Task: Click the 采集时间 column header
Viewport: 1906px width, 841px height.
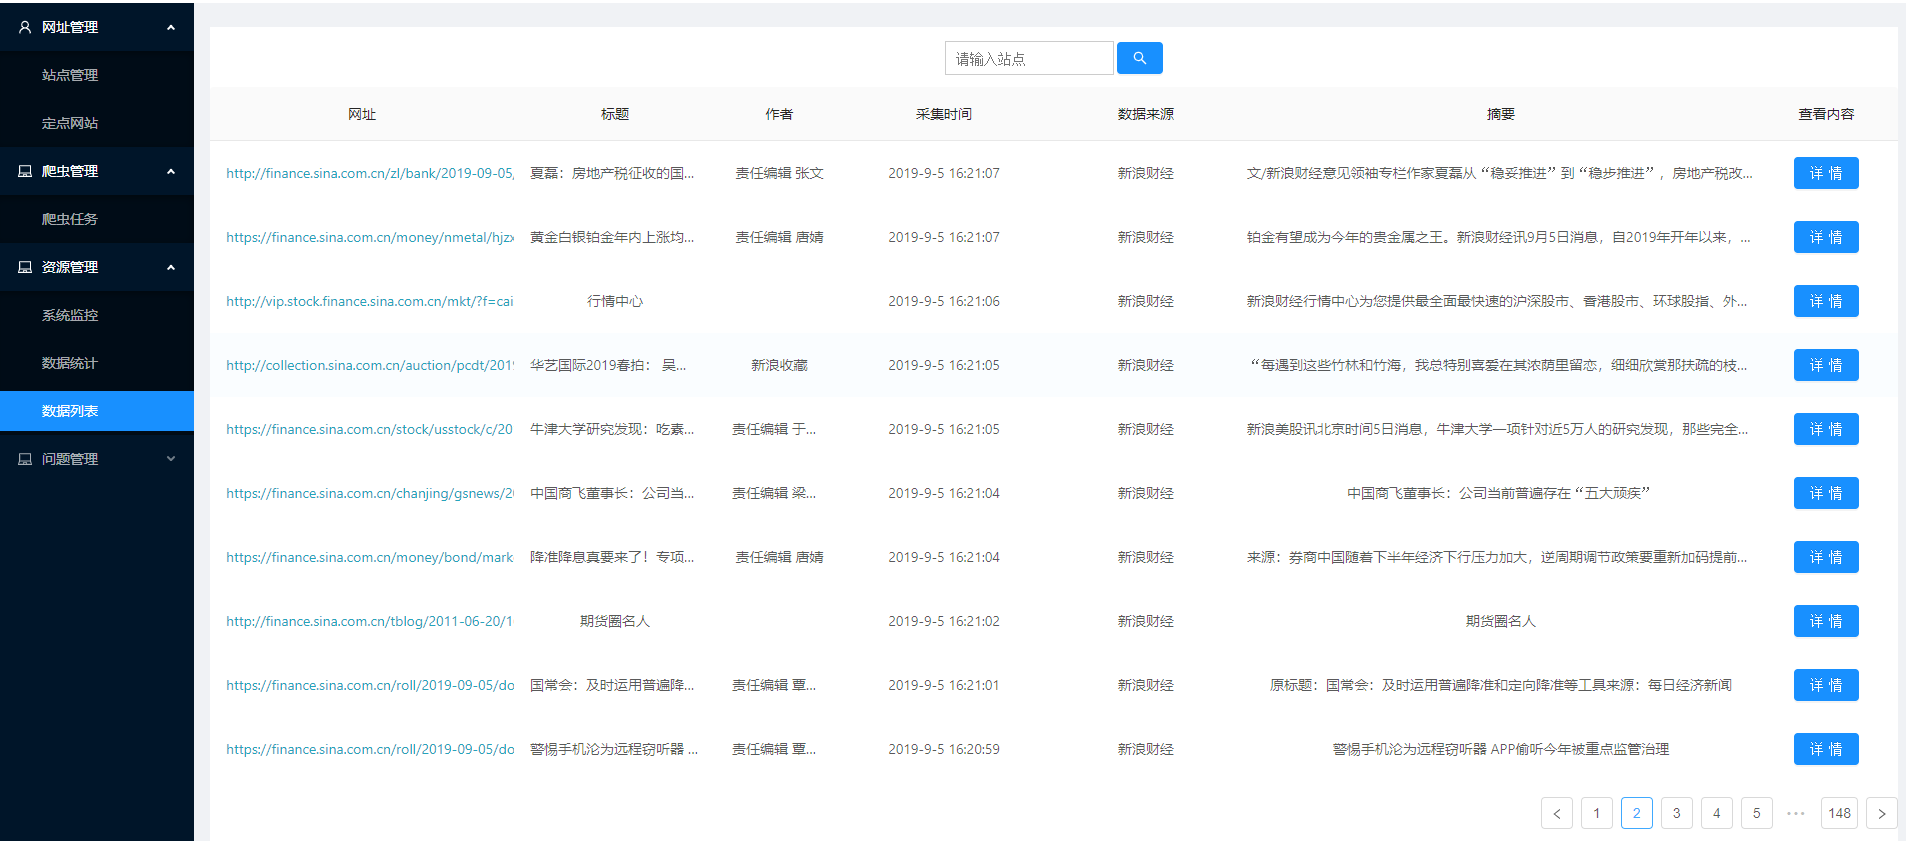Action: pos(943,114)
